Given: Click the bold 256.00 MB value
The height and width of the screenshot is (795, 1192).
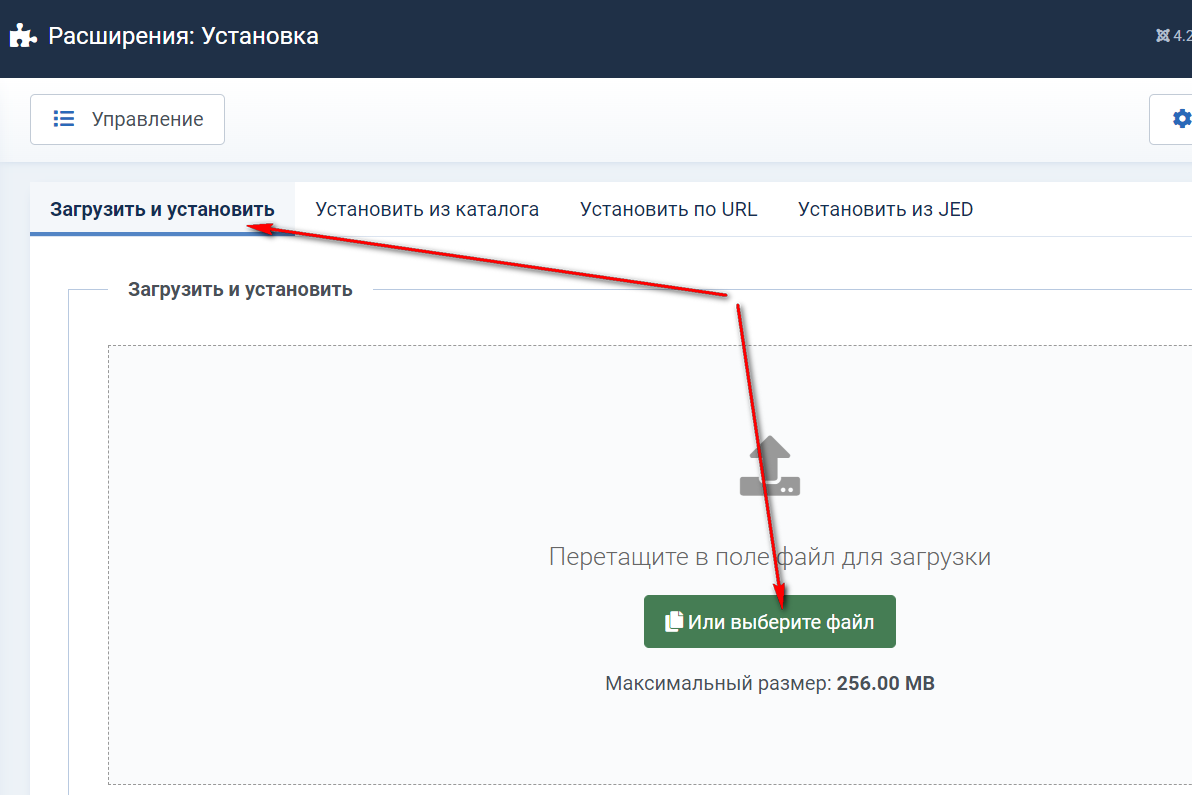Looking at the screenshot, I should 885,684.
